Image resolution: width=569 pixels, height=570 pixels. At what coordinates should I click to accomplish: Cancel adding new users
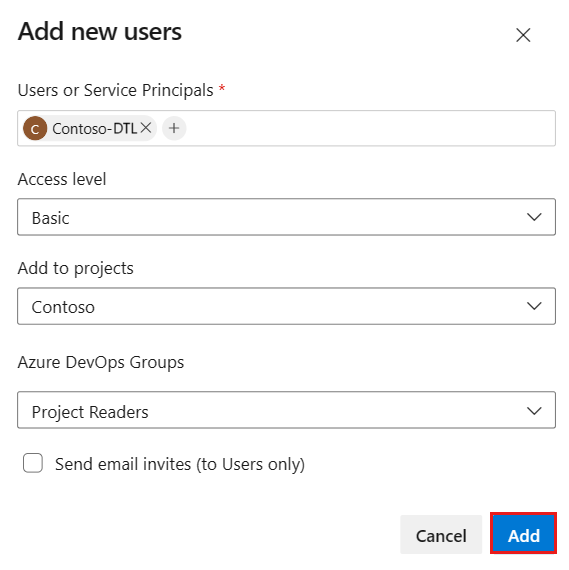(441, 535)
